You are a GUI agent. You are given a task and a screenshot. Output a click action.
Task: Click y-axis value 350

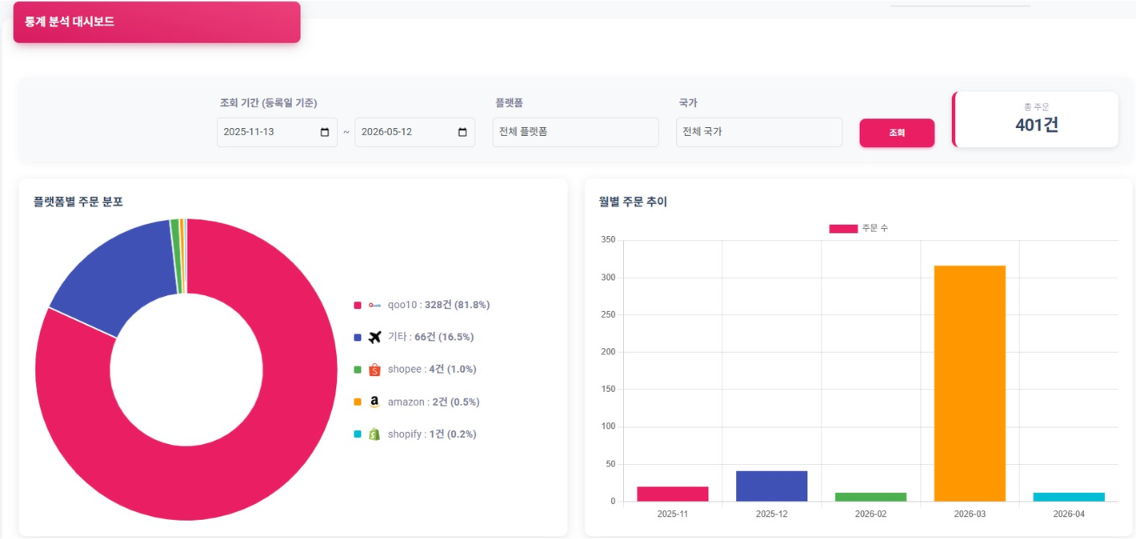[x=608, y=239]
